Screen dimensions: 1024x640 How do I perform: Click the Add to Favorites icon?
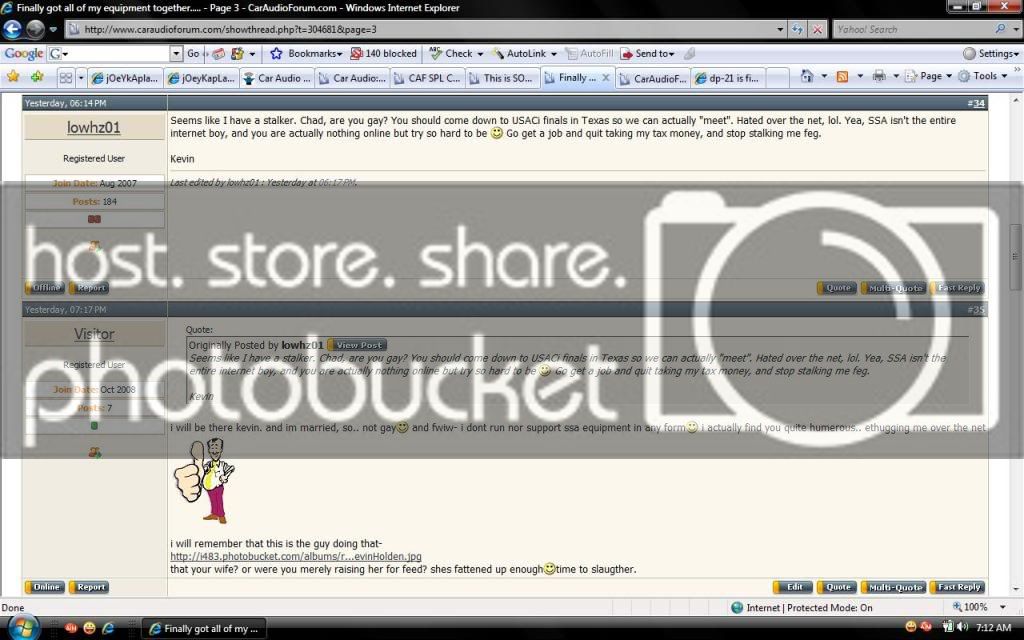(x=37, y=77)
